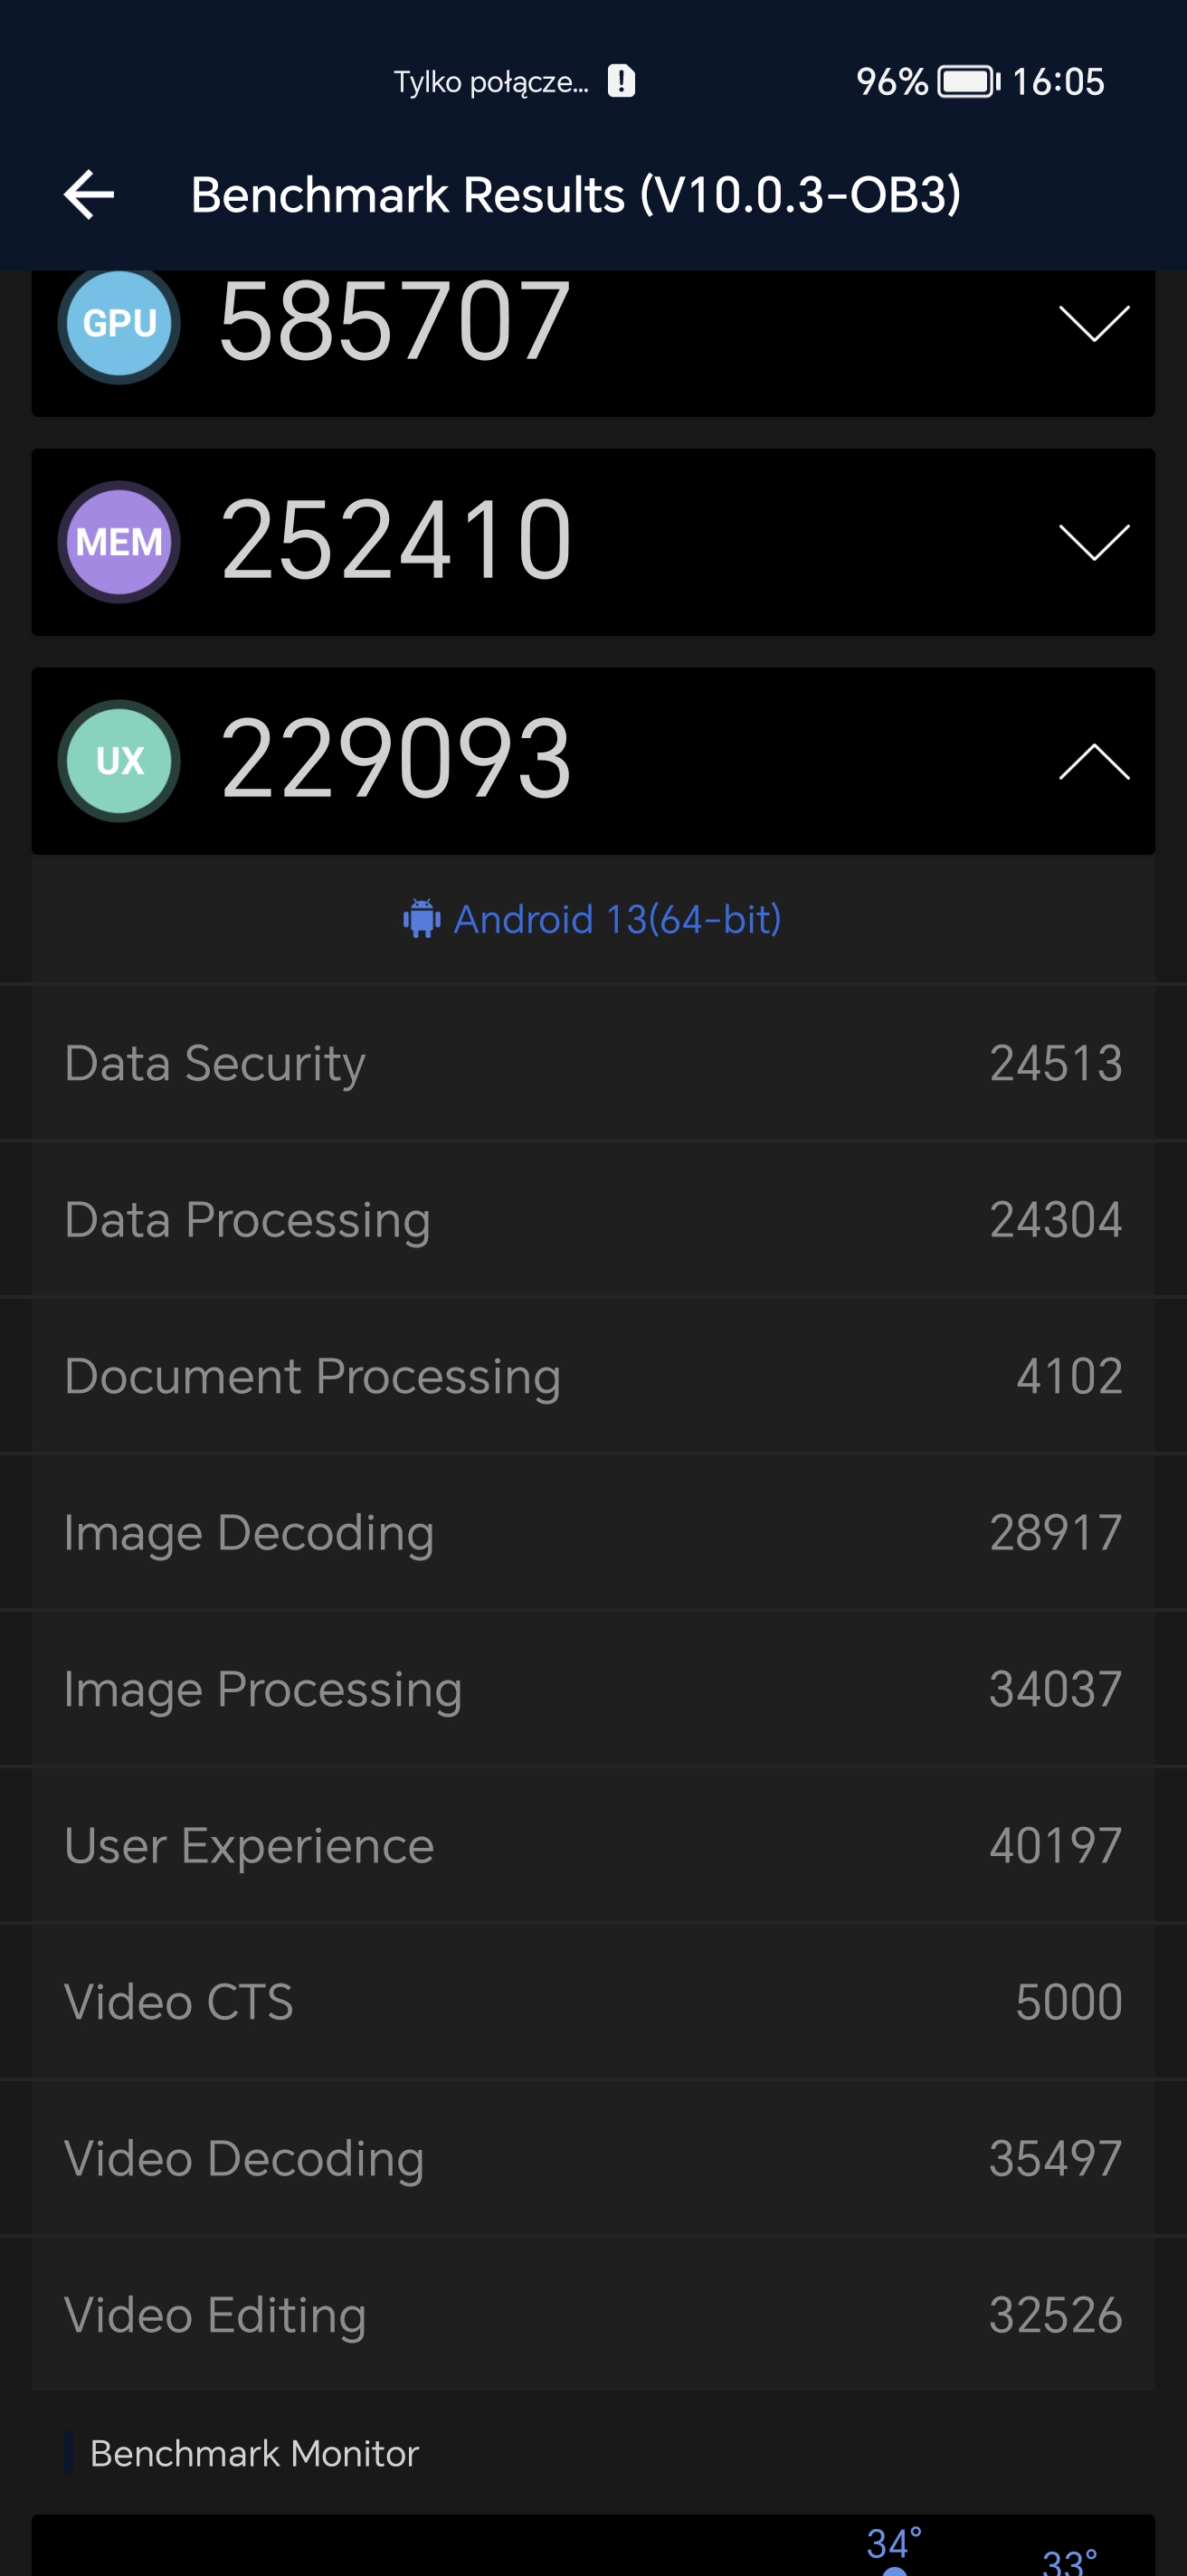Tap the green UX score badge
1187x2576 pixels.
point(119,761)
